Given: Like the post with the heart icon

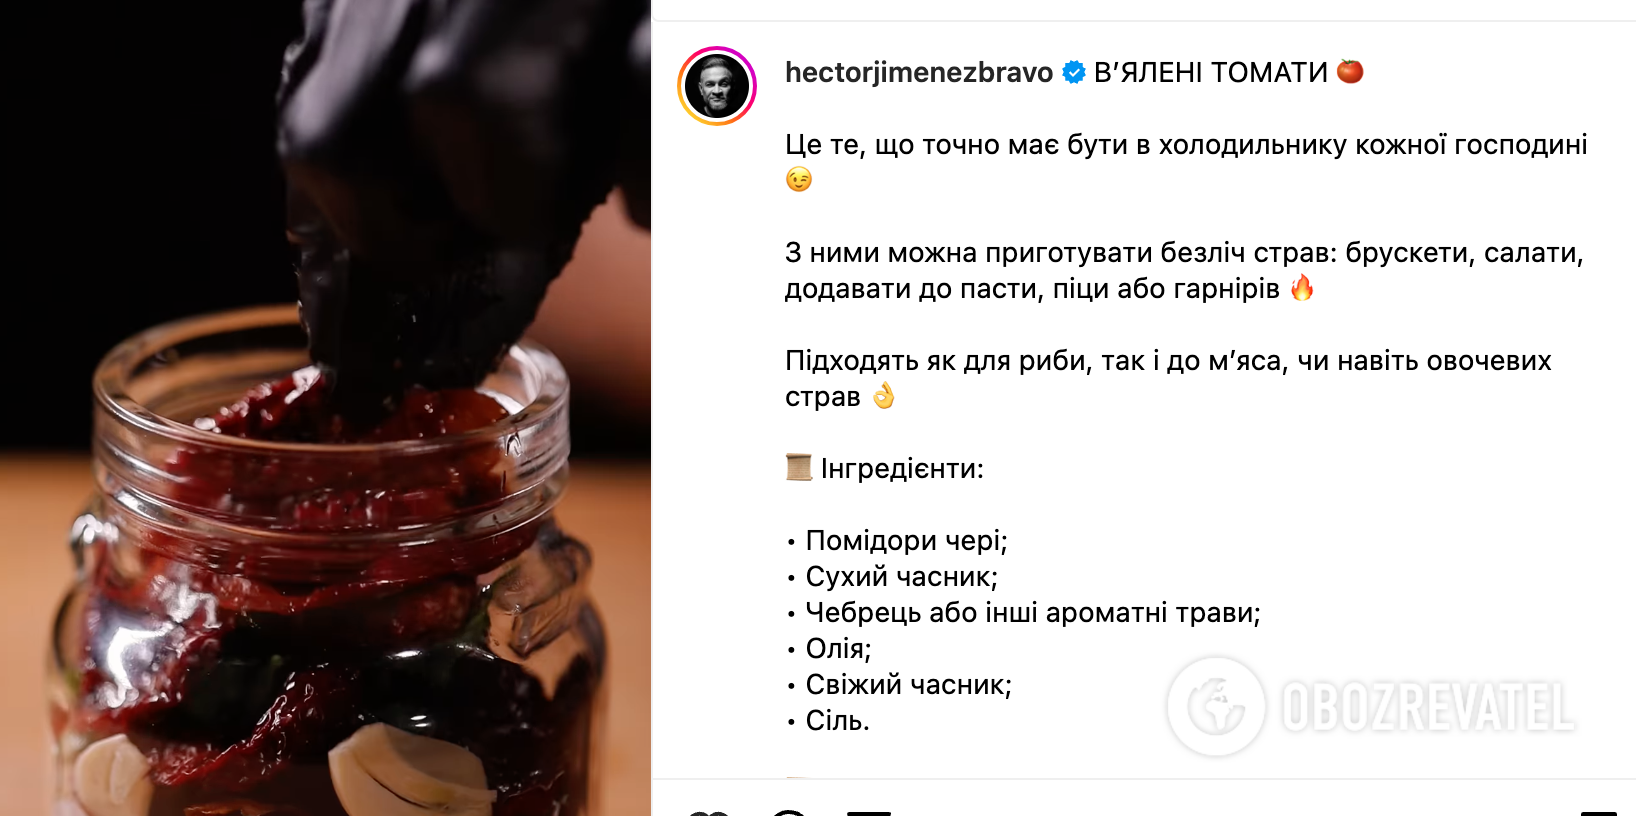Looking at the screenshot, I should pos(709,812).
